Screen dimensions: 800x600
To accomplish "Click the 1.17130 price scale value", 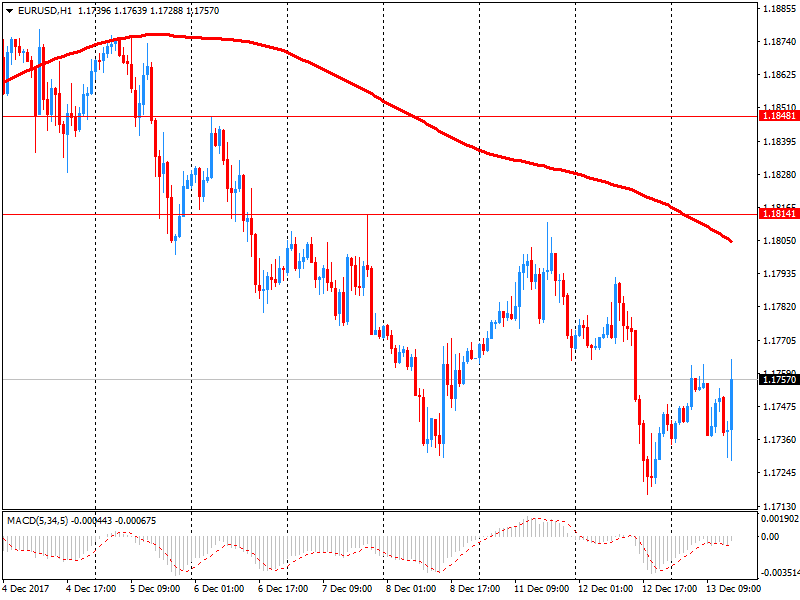I will [x=779, y=506].
